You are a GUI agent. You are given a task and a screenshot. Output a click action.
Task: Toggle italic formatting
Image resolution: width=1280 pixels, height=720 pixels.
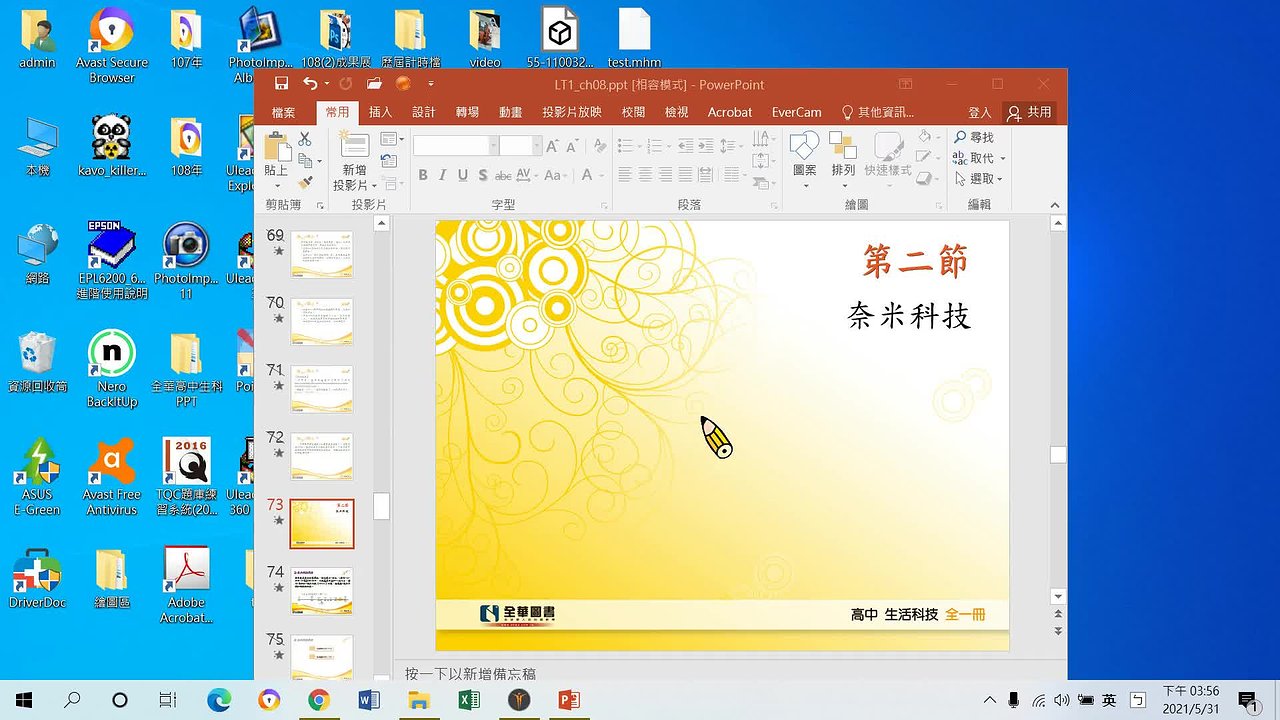[443, 175]
